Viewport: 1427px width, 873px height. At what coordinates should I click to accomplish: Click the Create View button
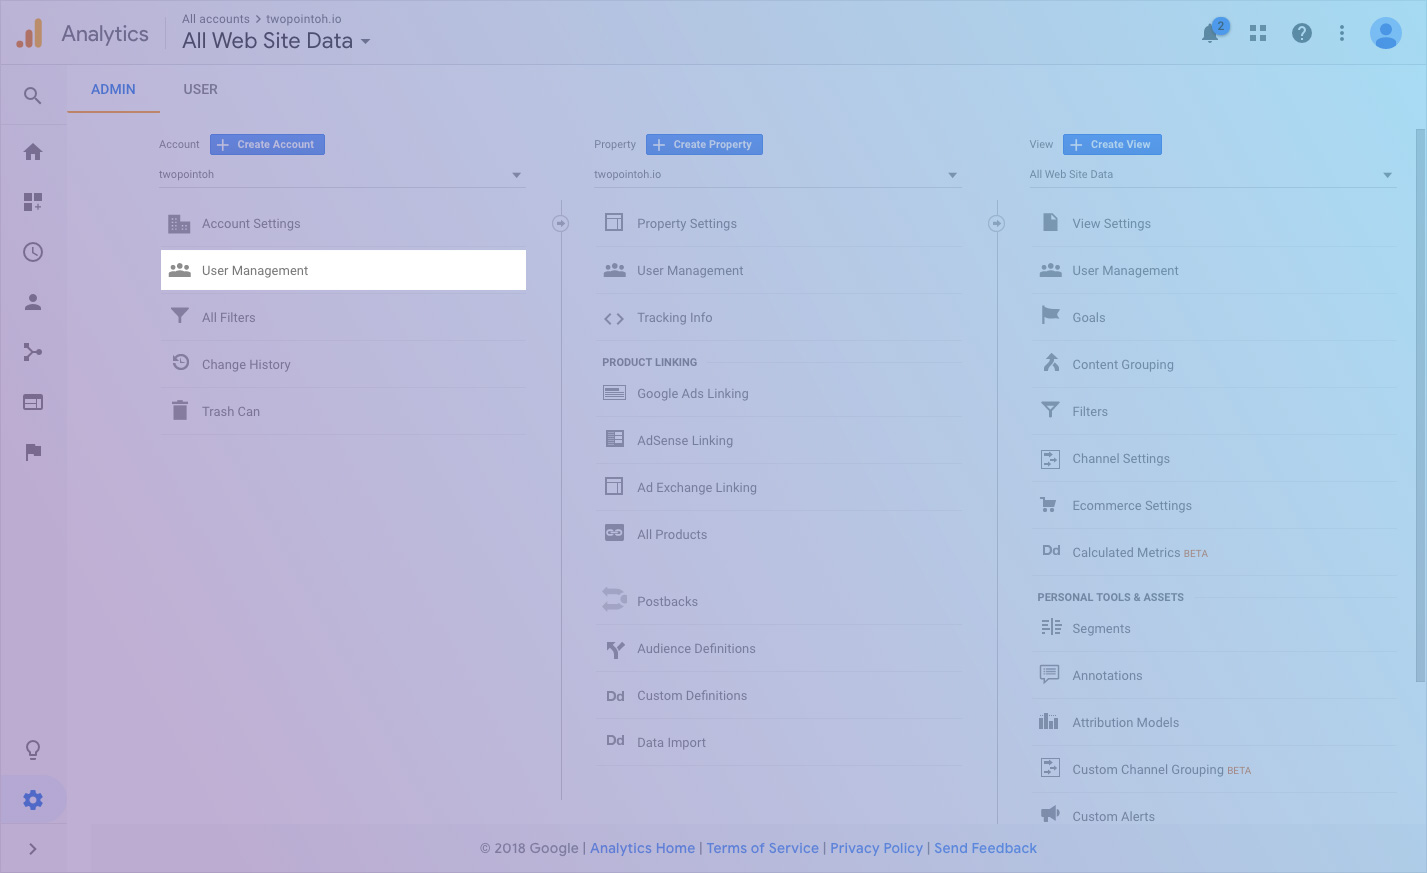coord(1112,144)
